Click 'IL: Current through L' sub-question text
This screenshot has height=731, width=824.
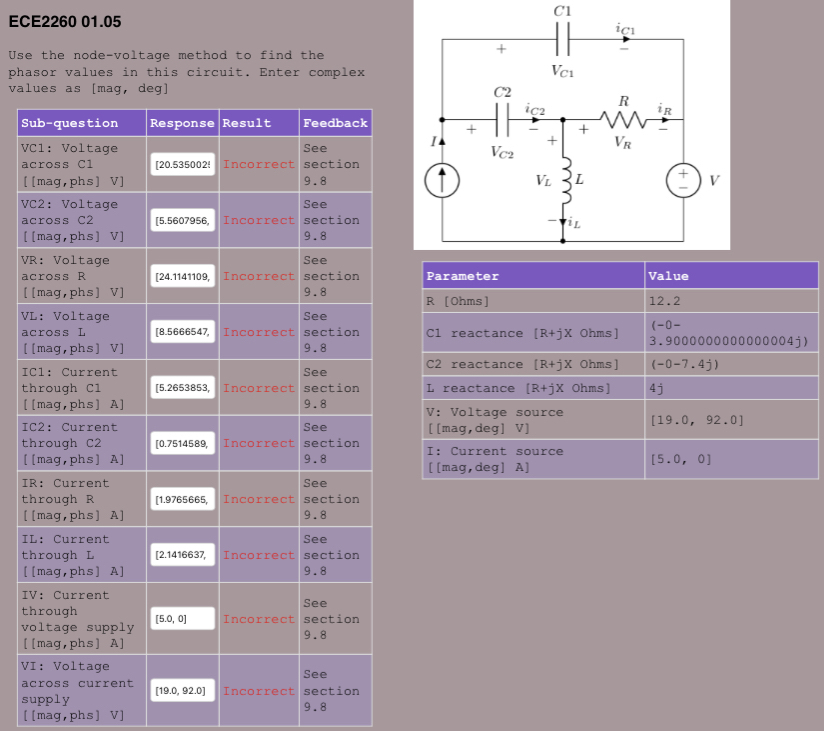[72, 555]
